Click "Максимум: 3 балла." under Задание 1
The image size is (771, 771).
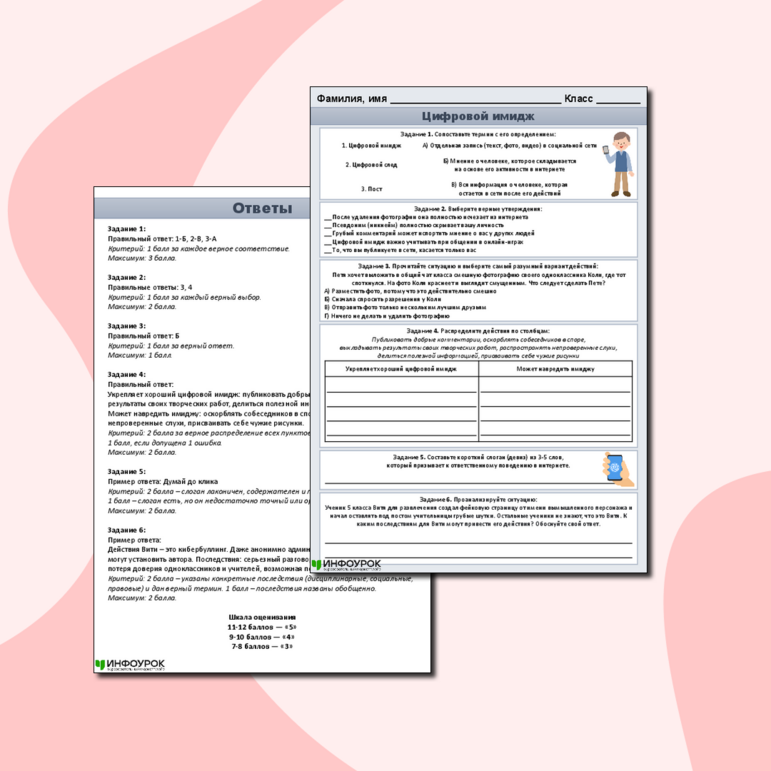142,258
